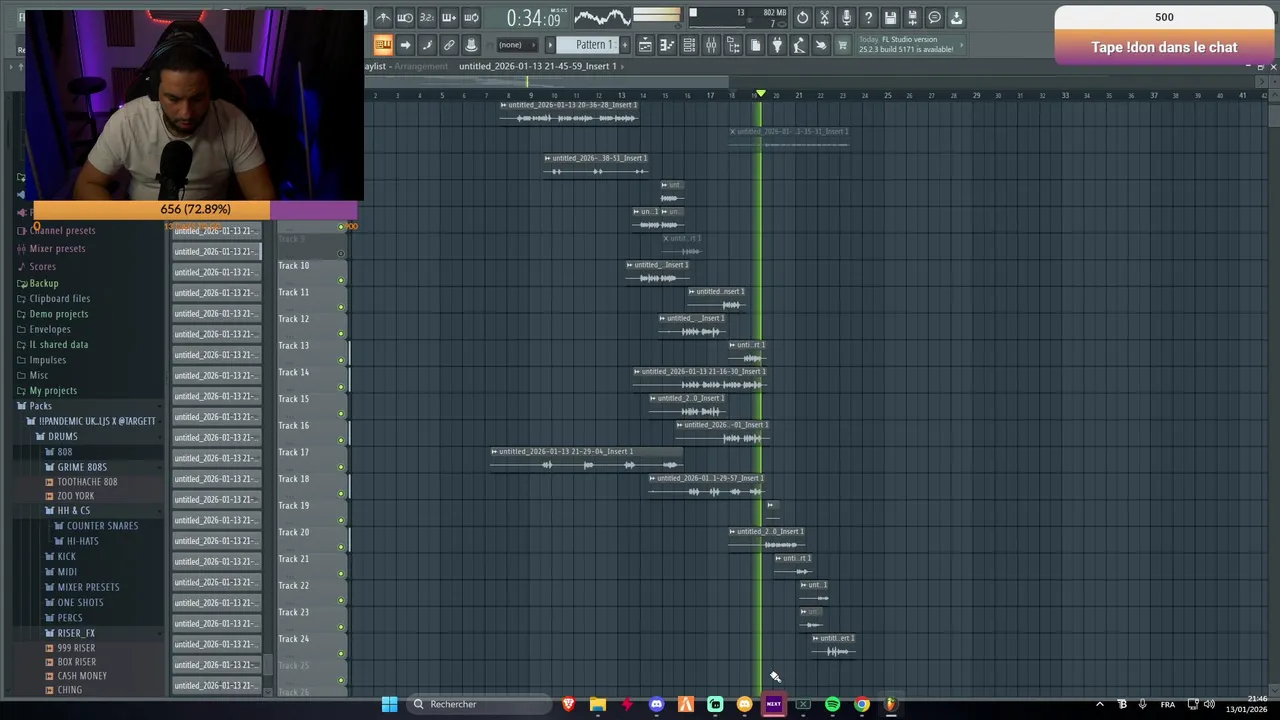Toggle the recording countdown

click(427, 17)
